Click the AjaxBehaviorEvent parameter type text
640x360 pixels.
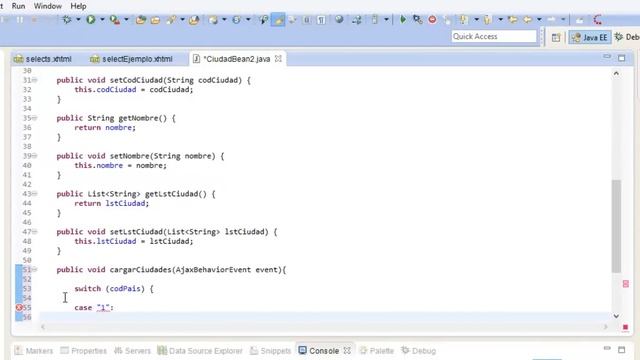[x=213, y=270]
